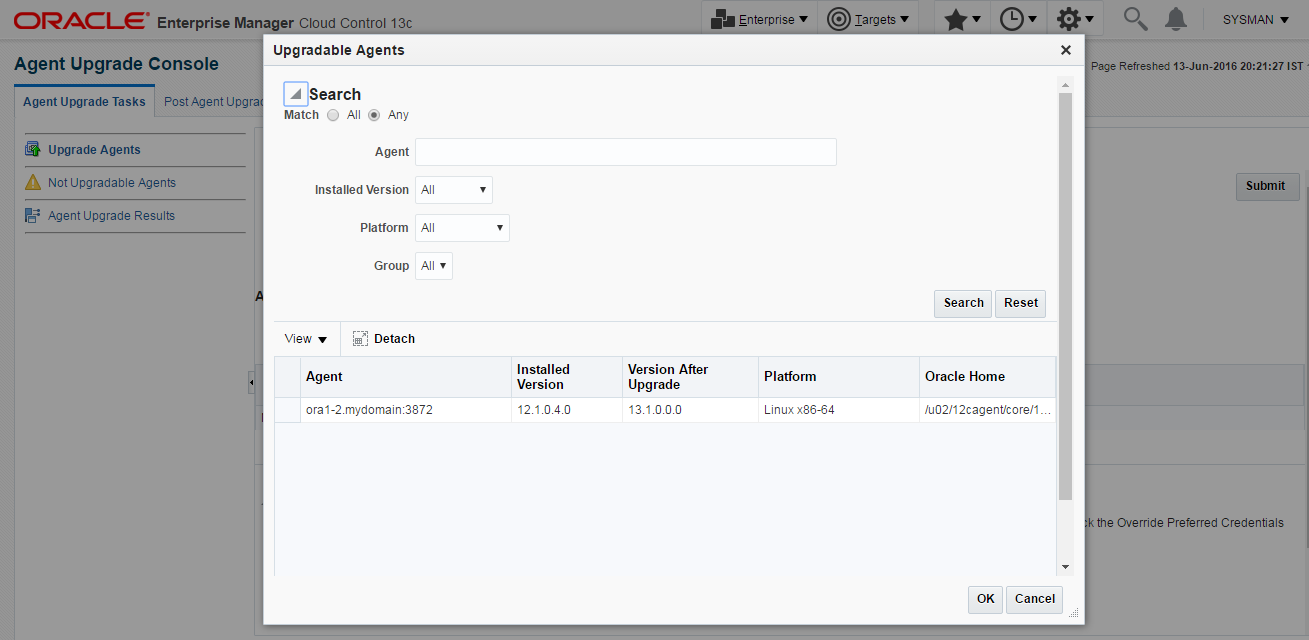The height and width of the screenshot is (640, 1309).
Task: Click the Detach table icon
Action: click(361, 339)
